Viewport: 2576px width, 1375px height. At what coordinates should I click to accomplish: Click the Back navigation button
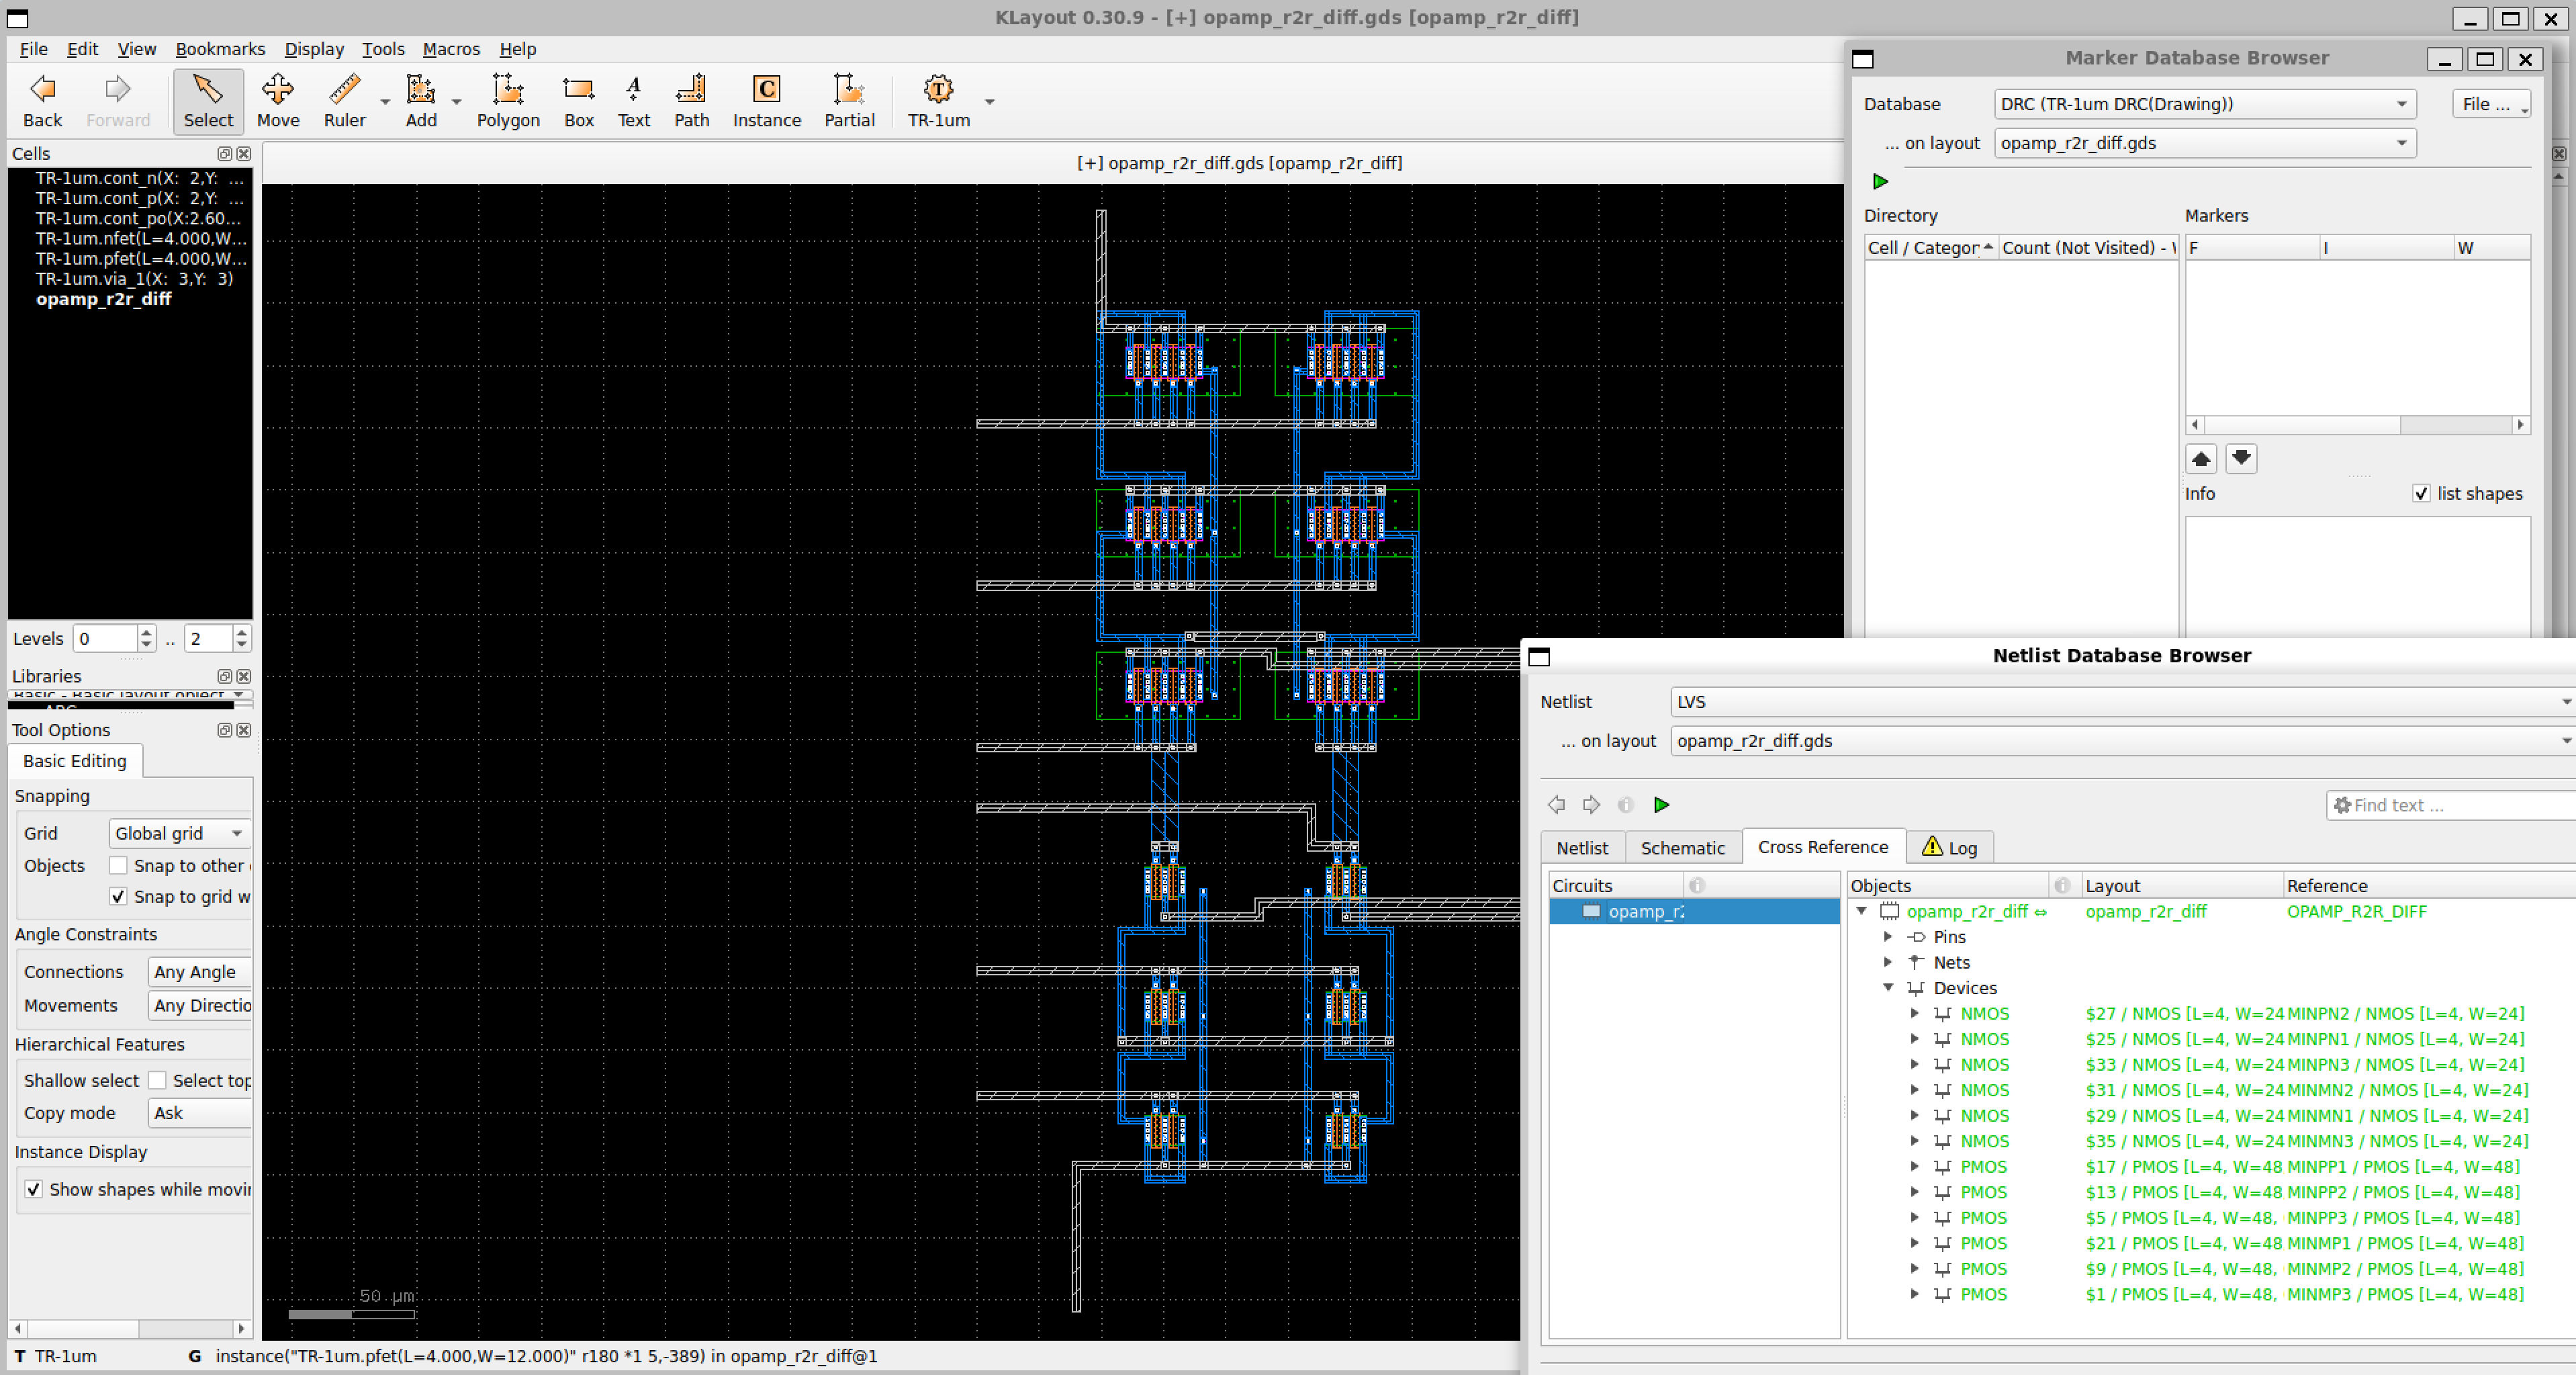pos(42,101)
